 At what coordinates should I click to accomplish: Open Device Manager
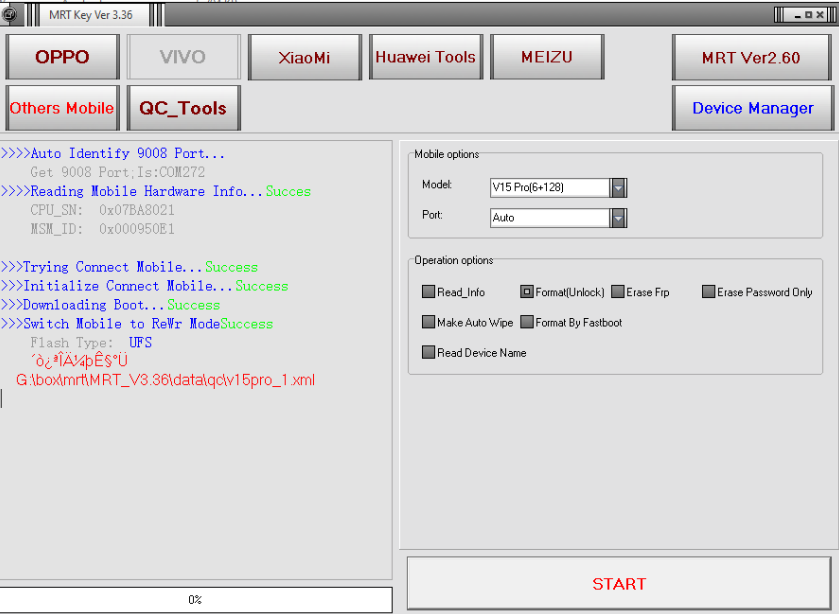tap(753, 108)
